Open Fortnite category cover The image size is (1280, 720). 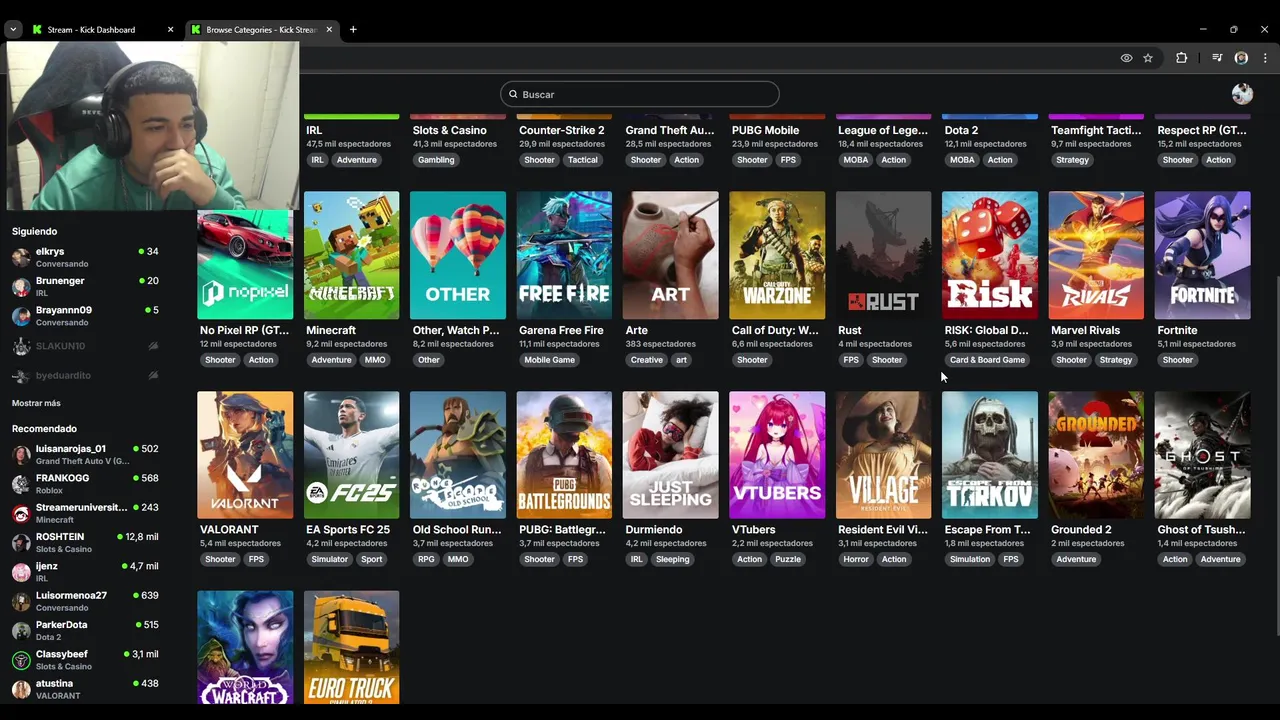point(1202,255)
